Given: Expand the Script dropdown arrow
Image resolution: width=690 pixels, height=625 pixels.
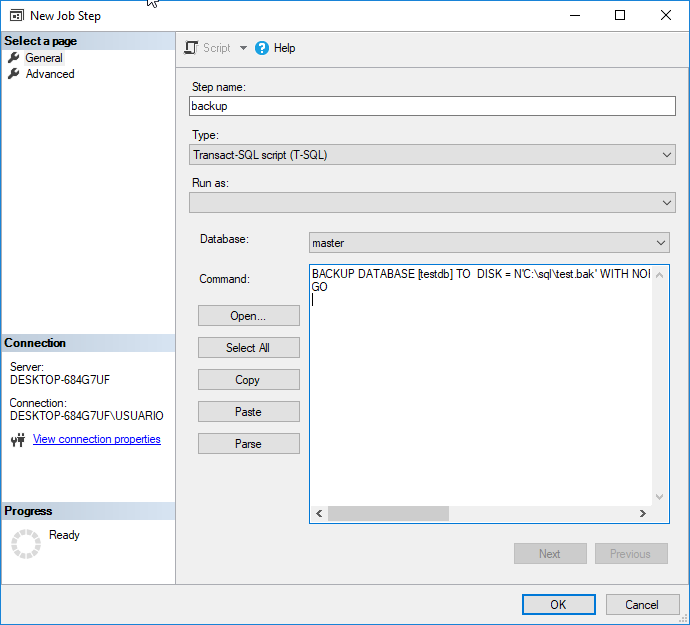Looking at the screenshot, I should coord(243,48).
